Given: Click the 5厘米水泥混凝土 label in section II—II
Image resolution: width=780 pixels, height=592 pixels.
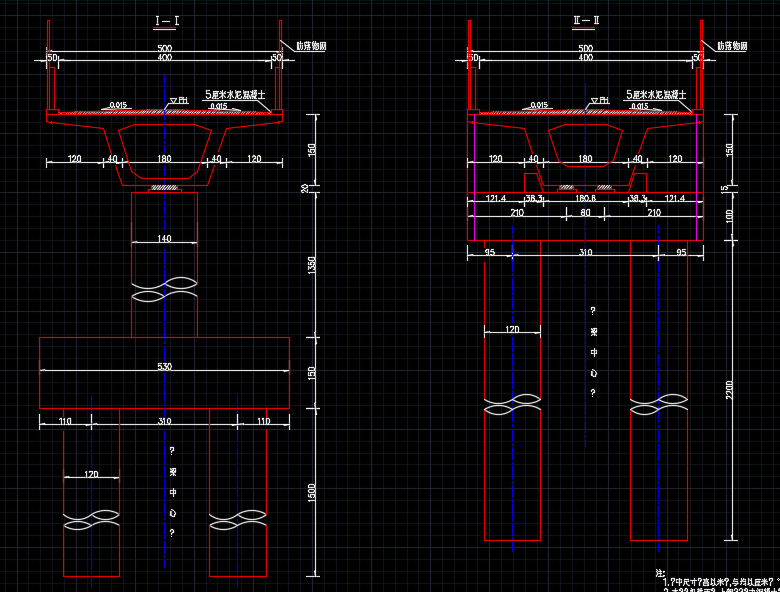Looking at the screenshot, I should tap(656, 95).
